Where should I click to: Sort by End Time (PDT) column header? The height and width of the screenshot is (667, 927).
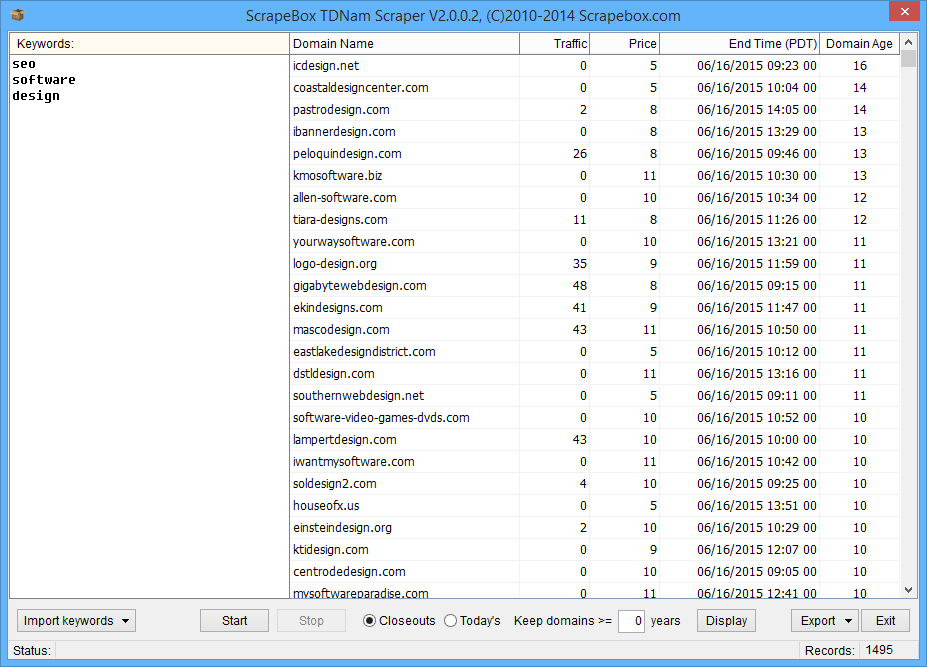740,44
